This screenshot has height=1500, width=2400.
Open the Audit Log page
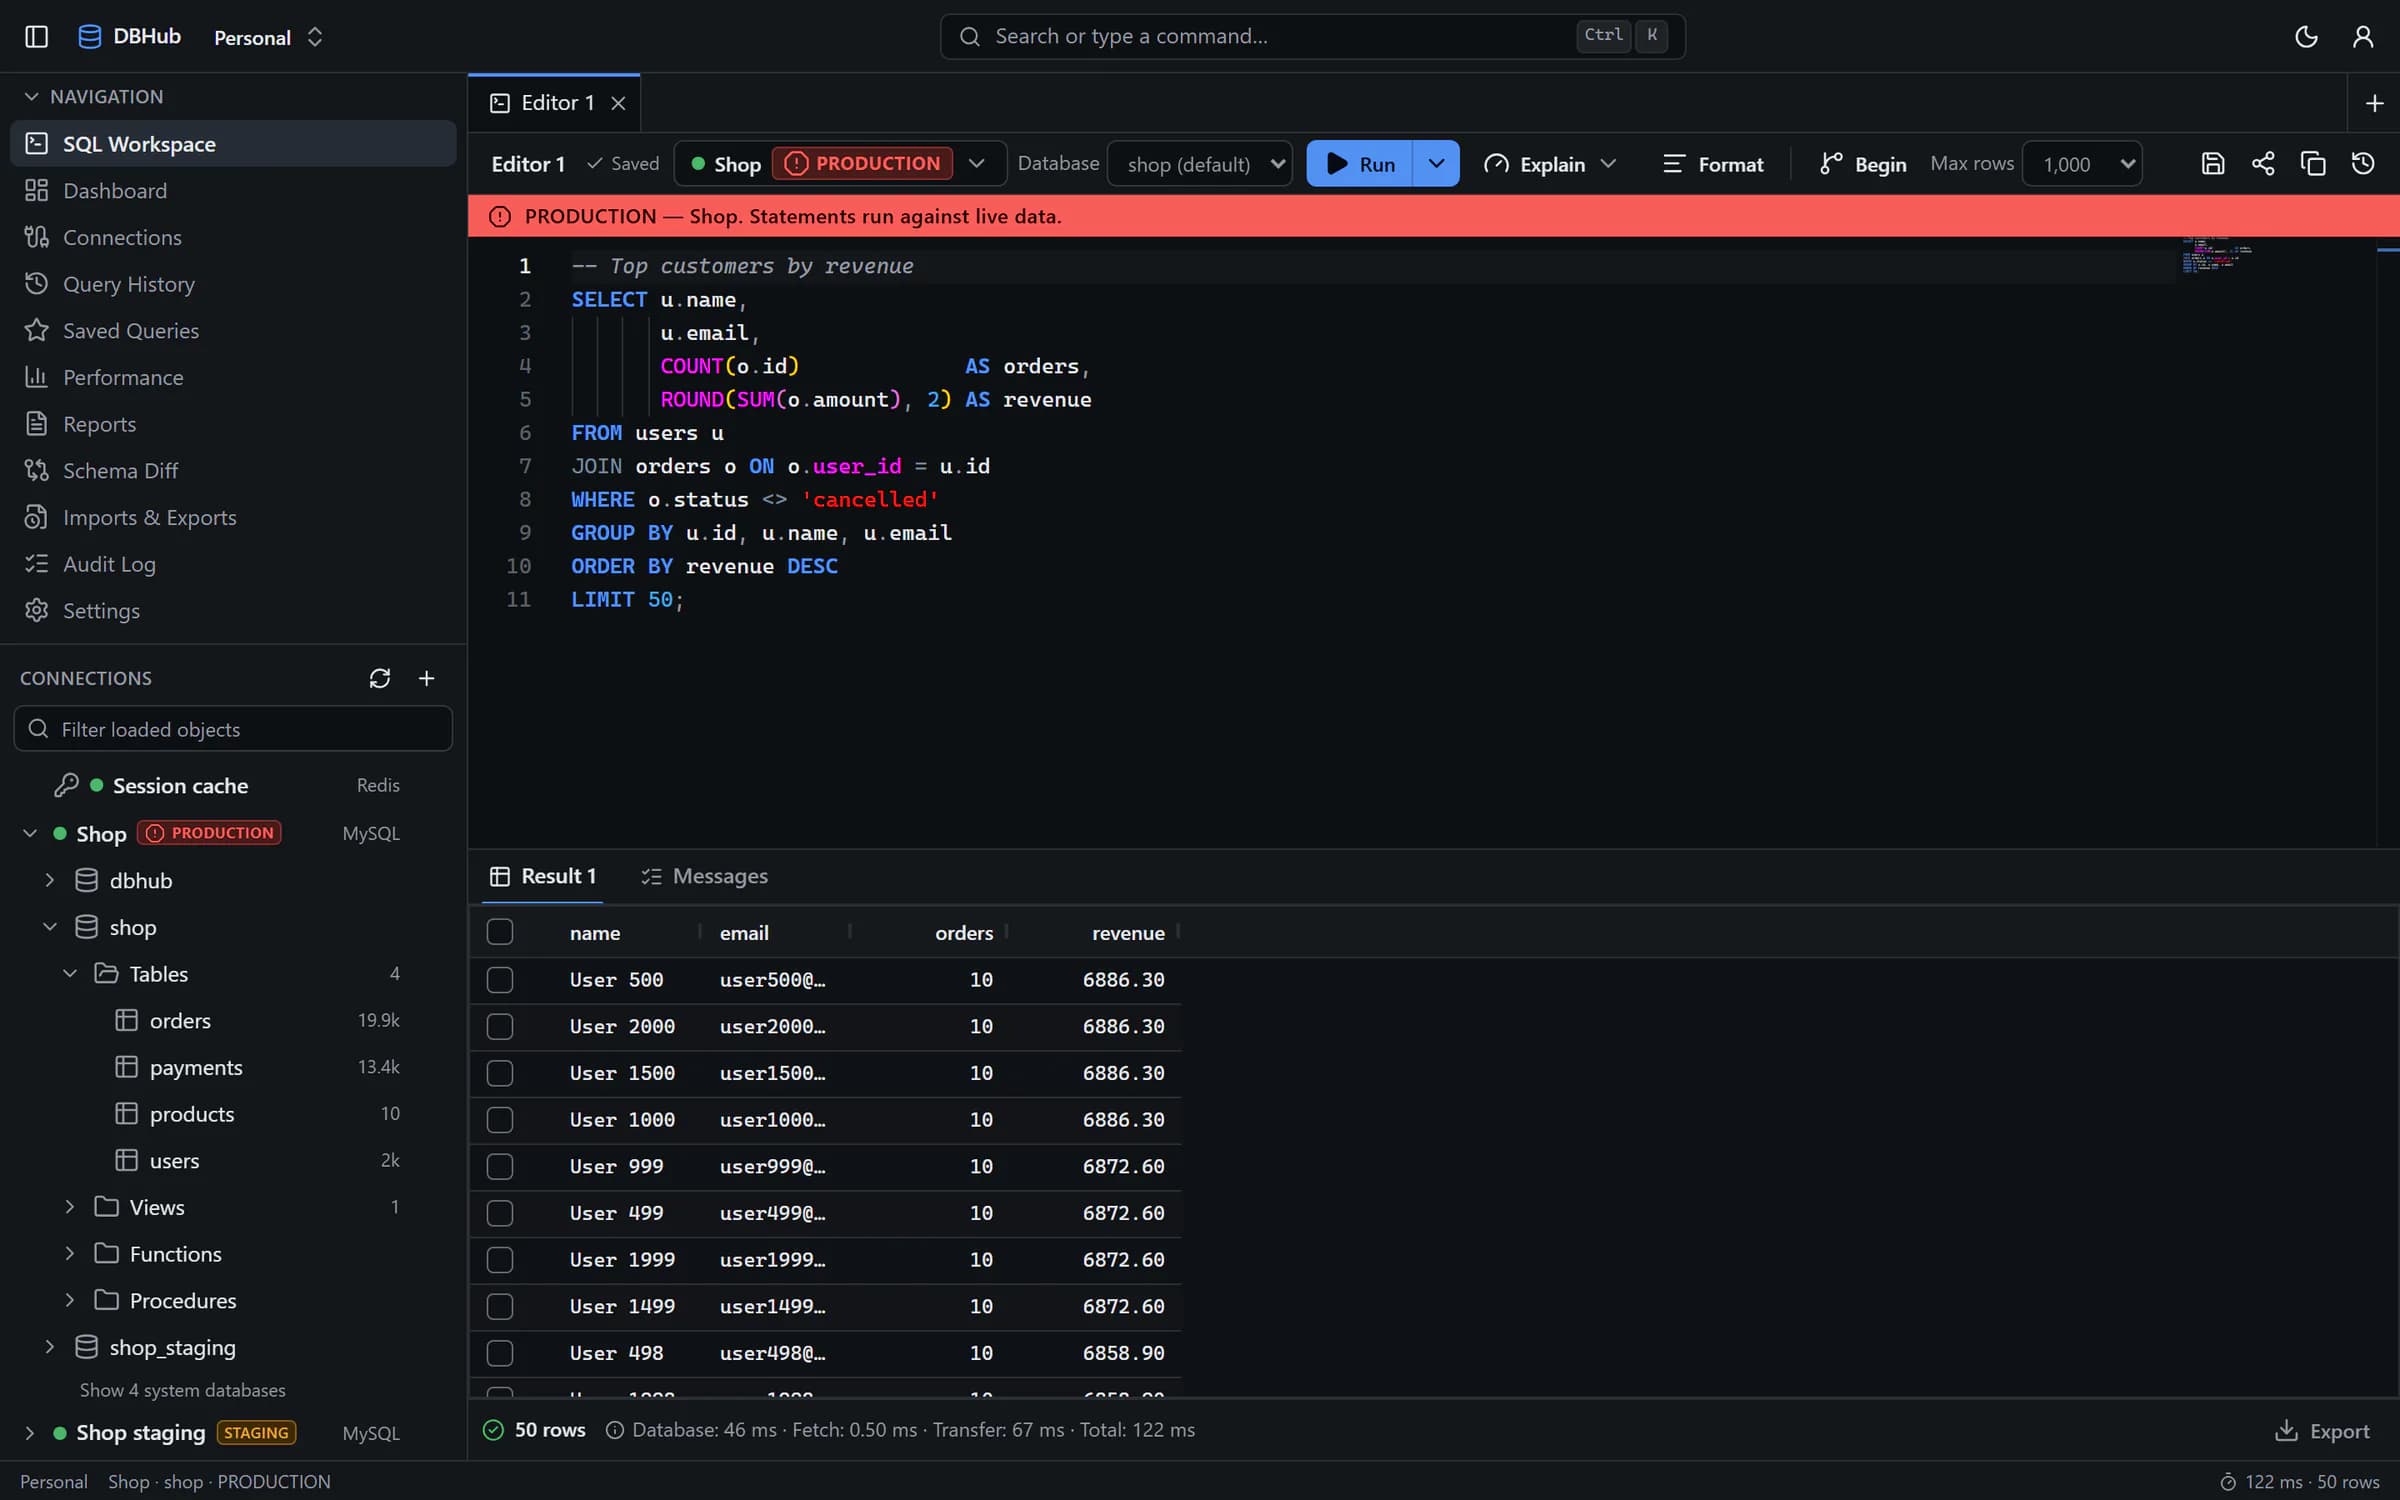point(233,564)
